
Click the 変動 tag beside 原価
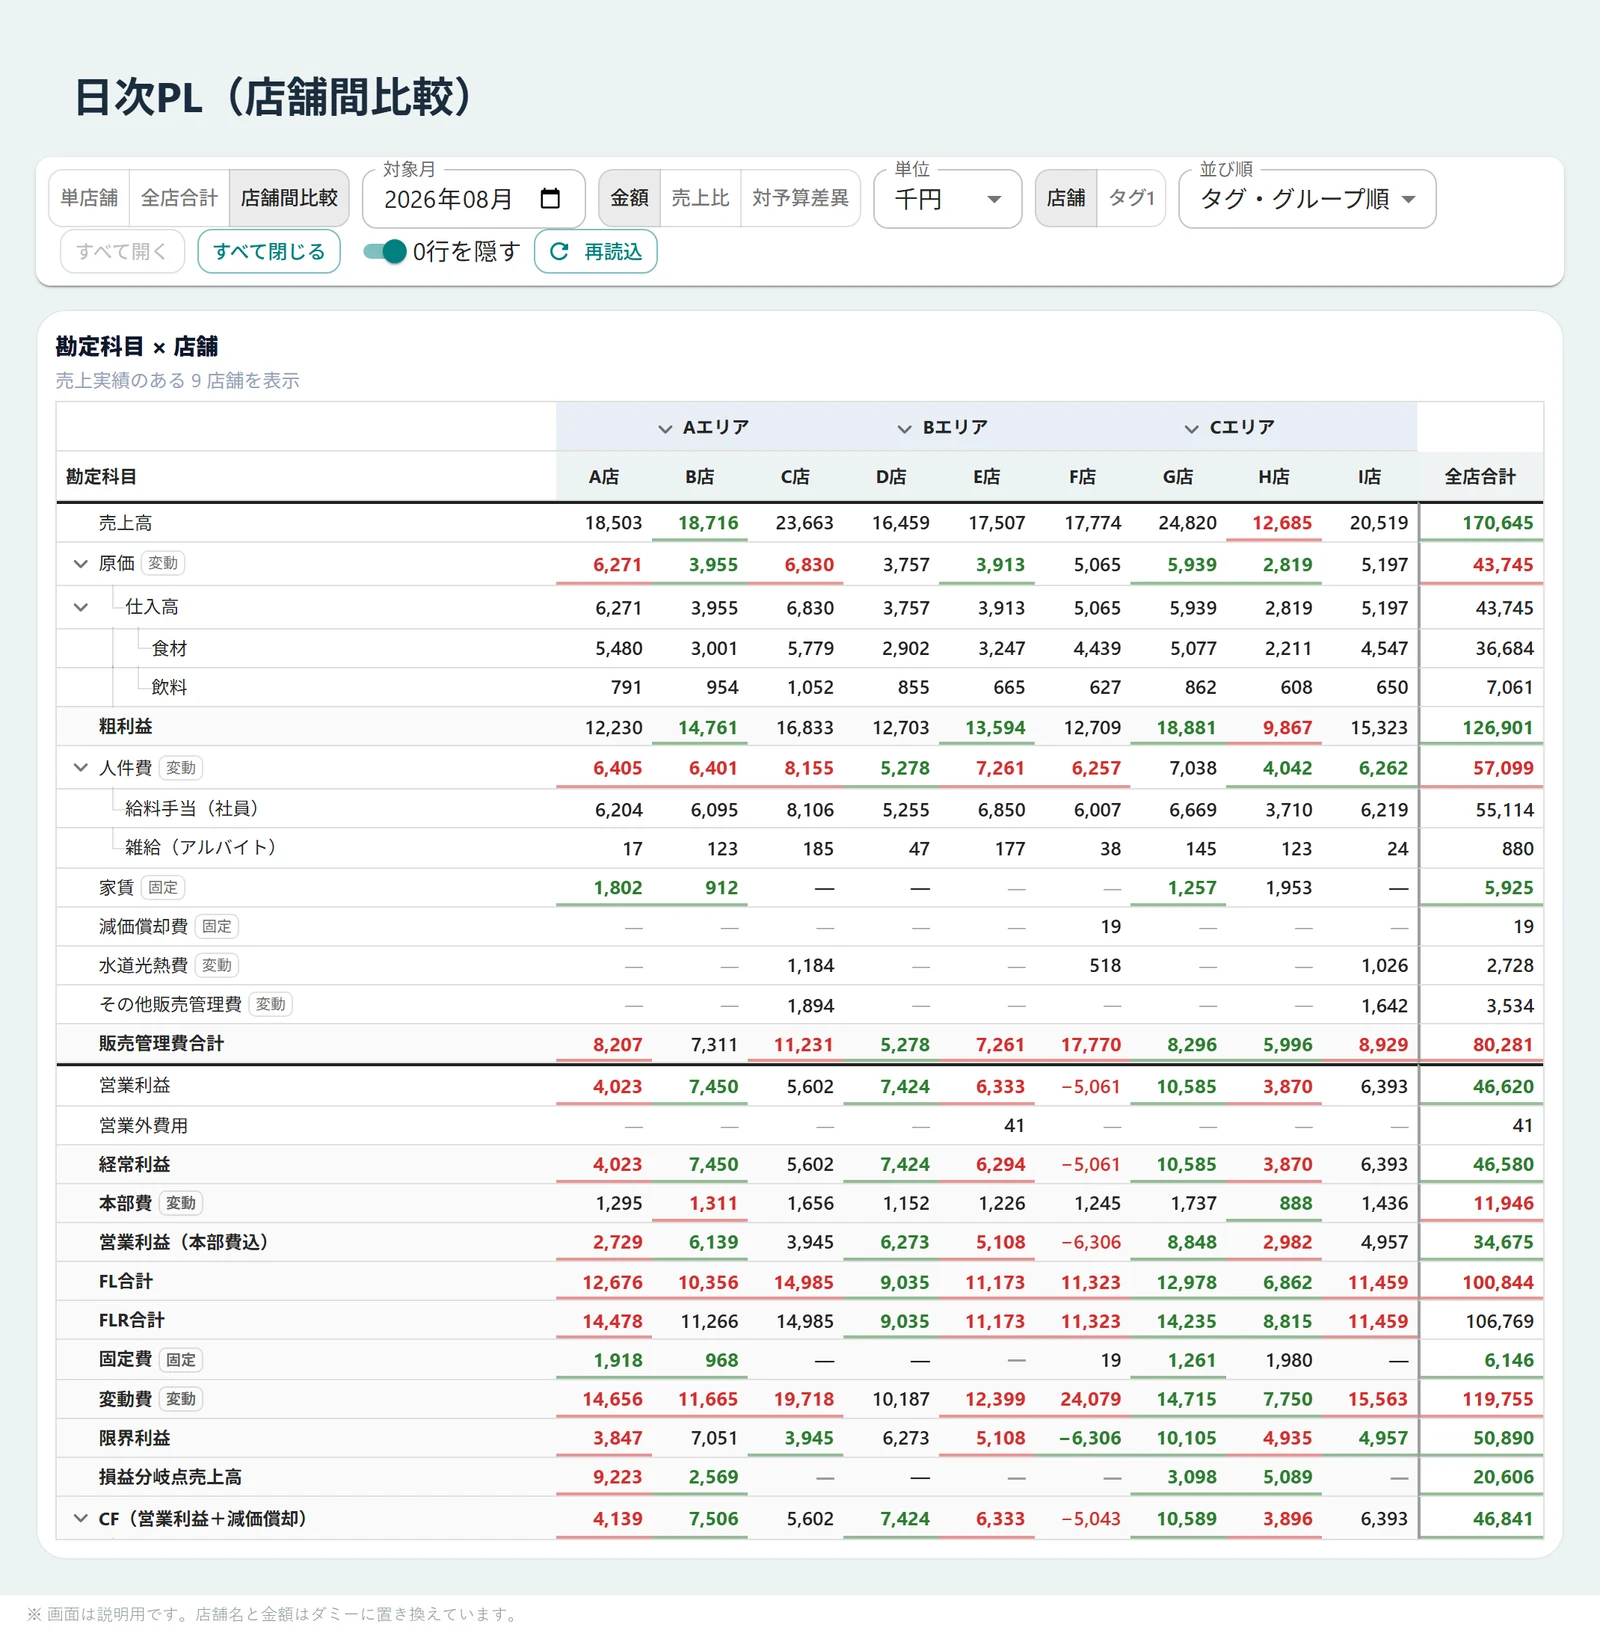[x=163, y=563]
